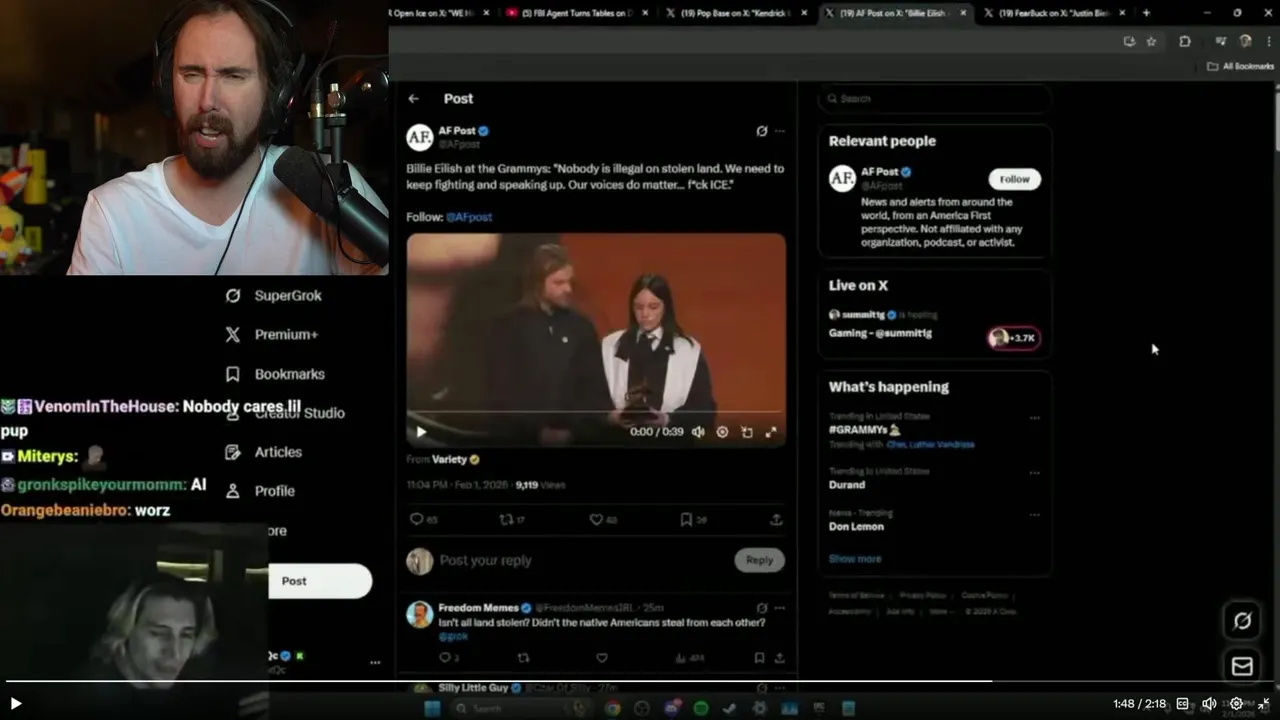Viewport: 1280px width, 720px height.
Task: Click the X search box
Action: coord(934,99)
